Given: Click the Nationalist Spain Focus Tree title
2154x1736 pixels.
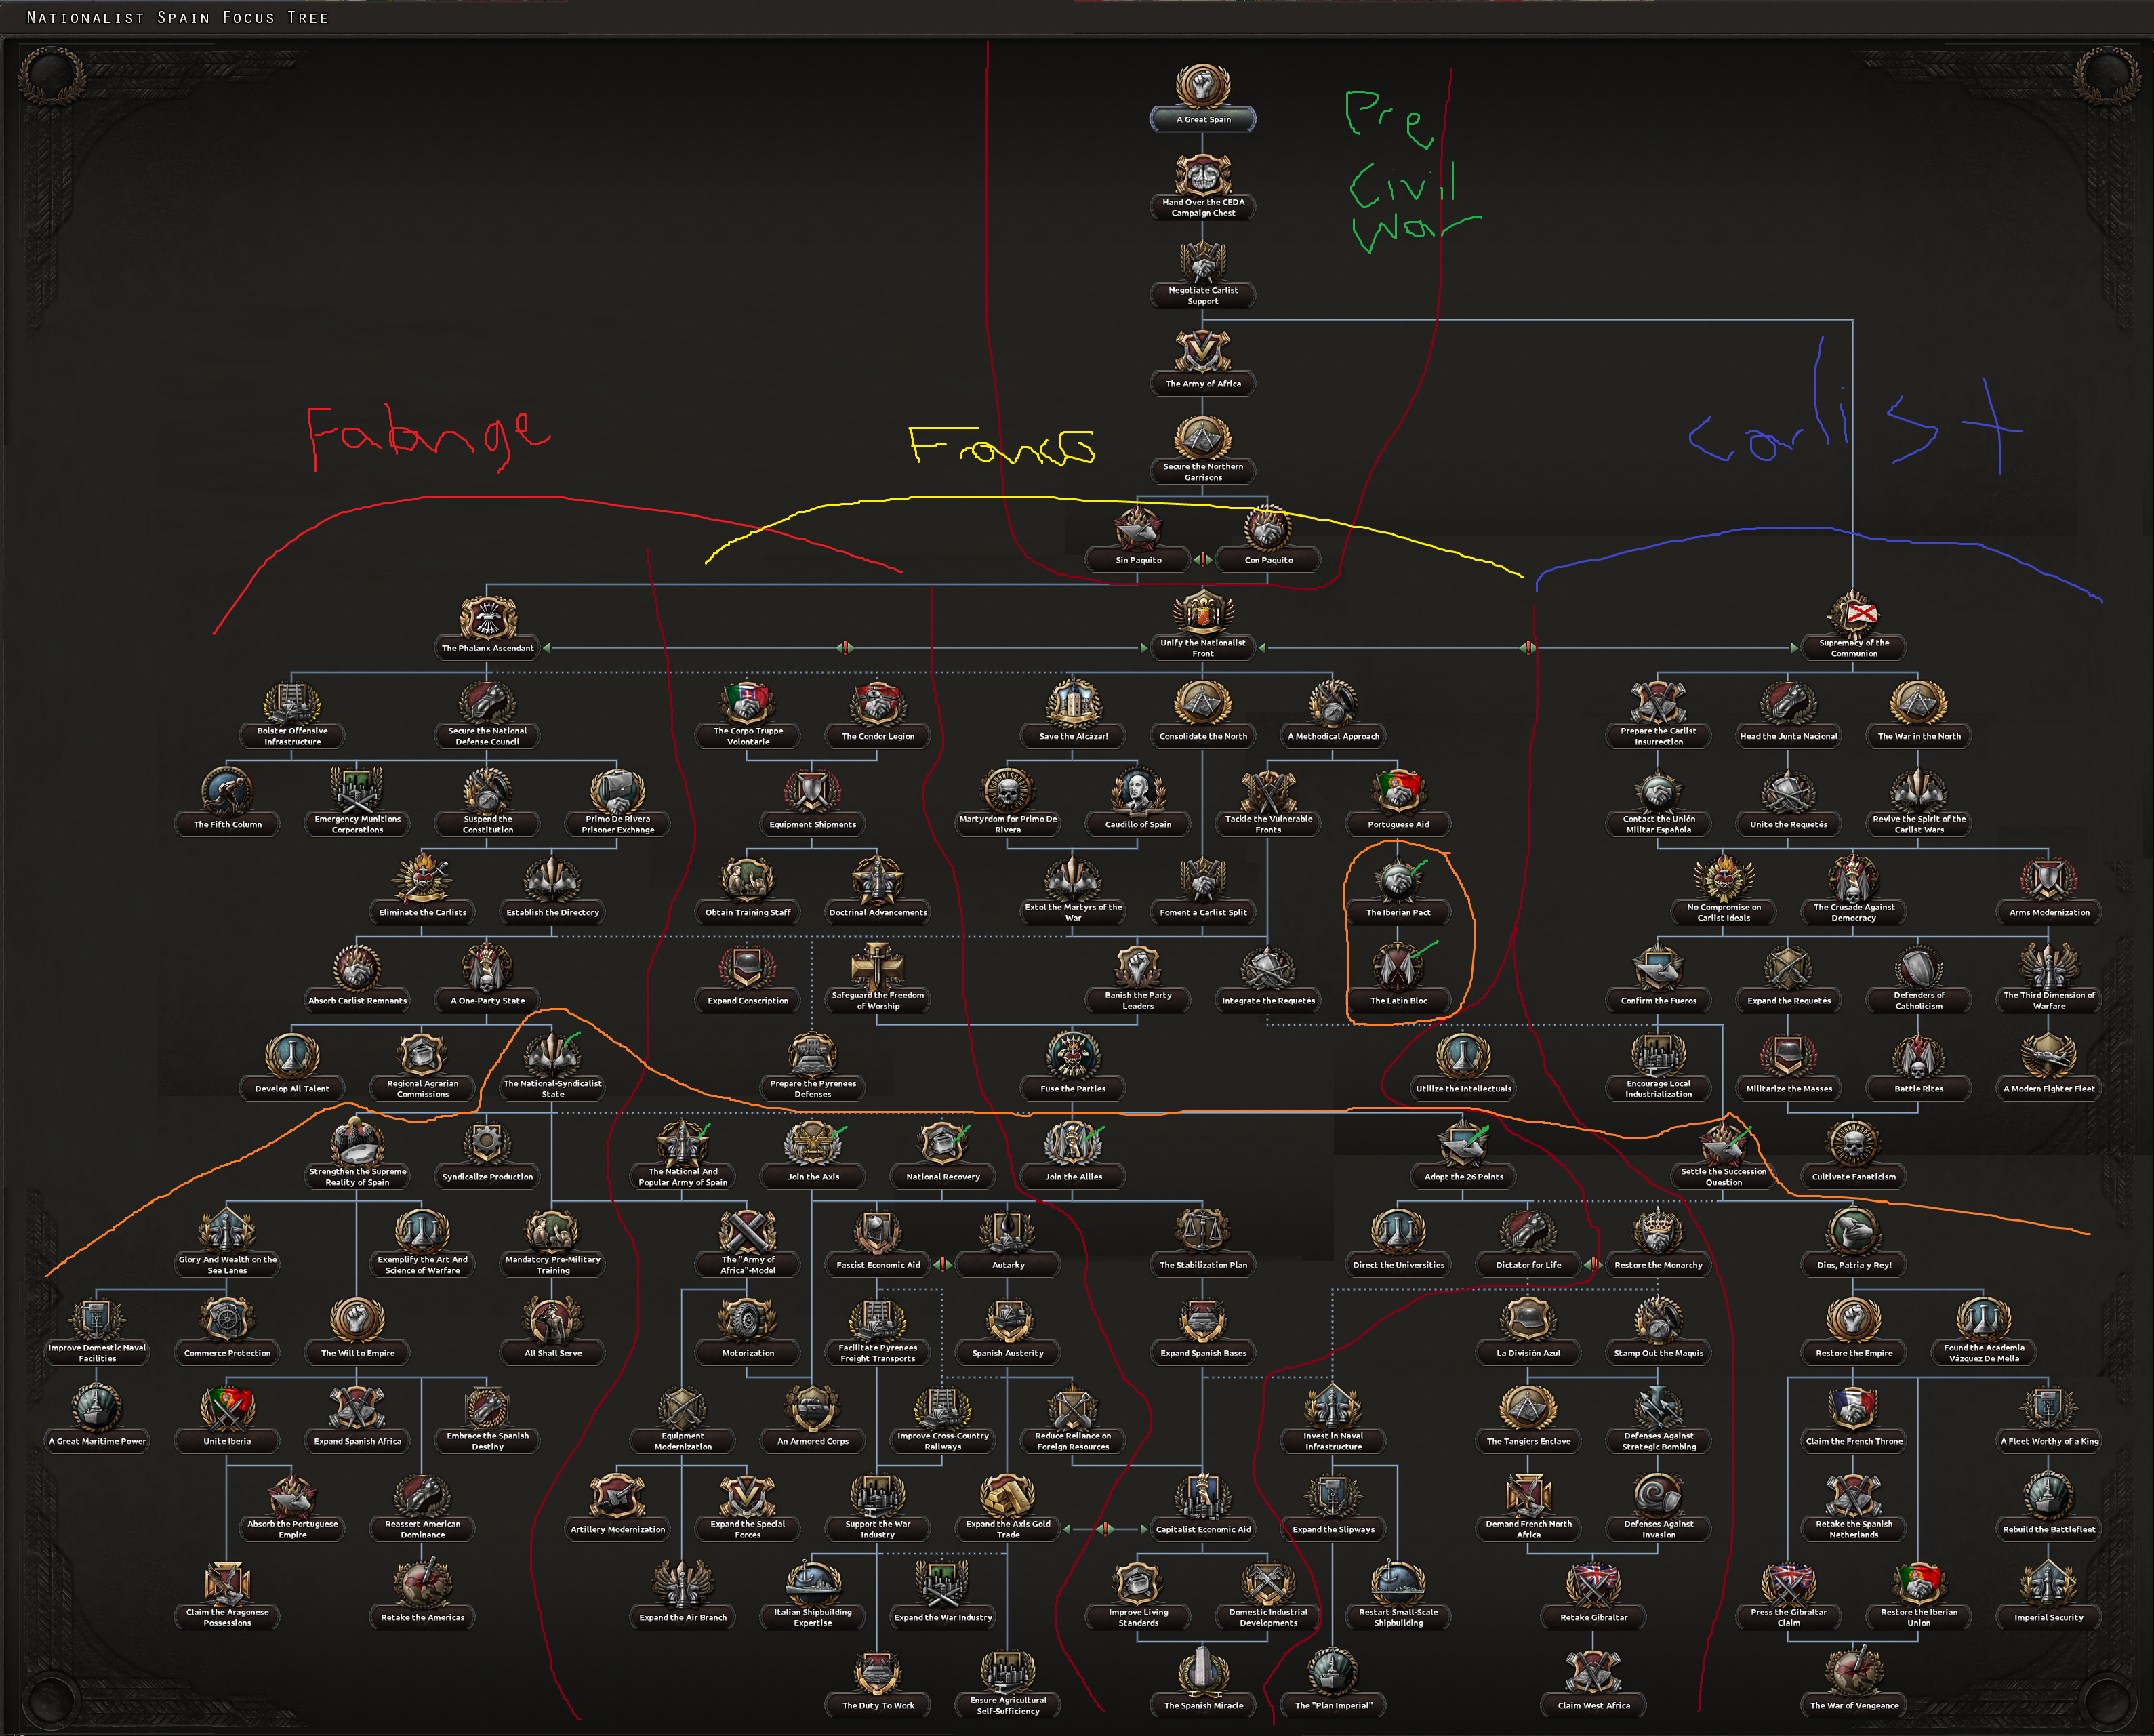Looking at the screenshot, I should coord(177,17).
